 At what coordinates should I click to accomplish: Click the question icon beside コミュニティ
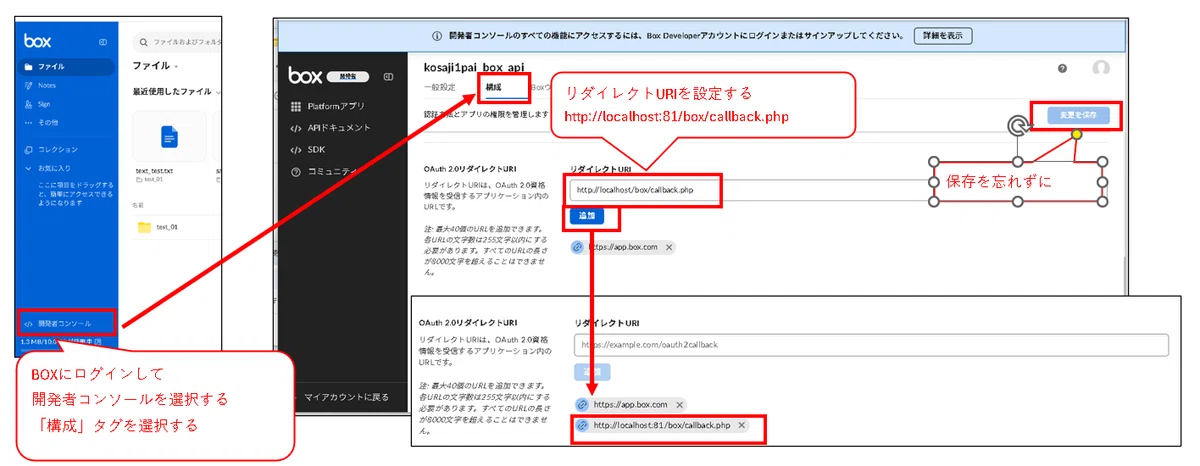[295, 171]
